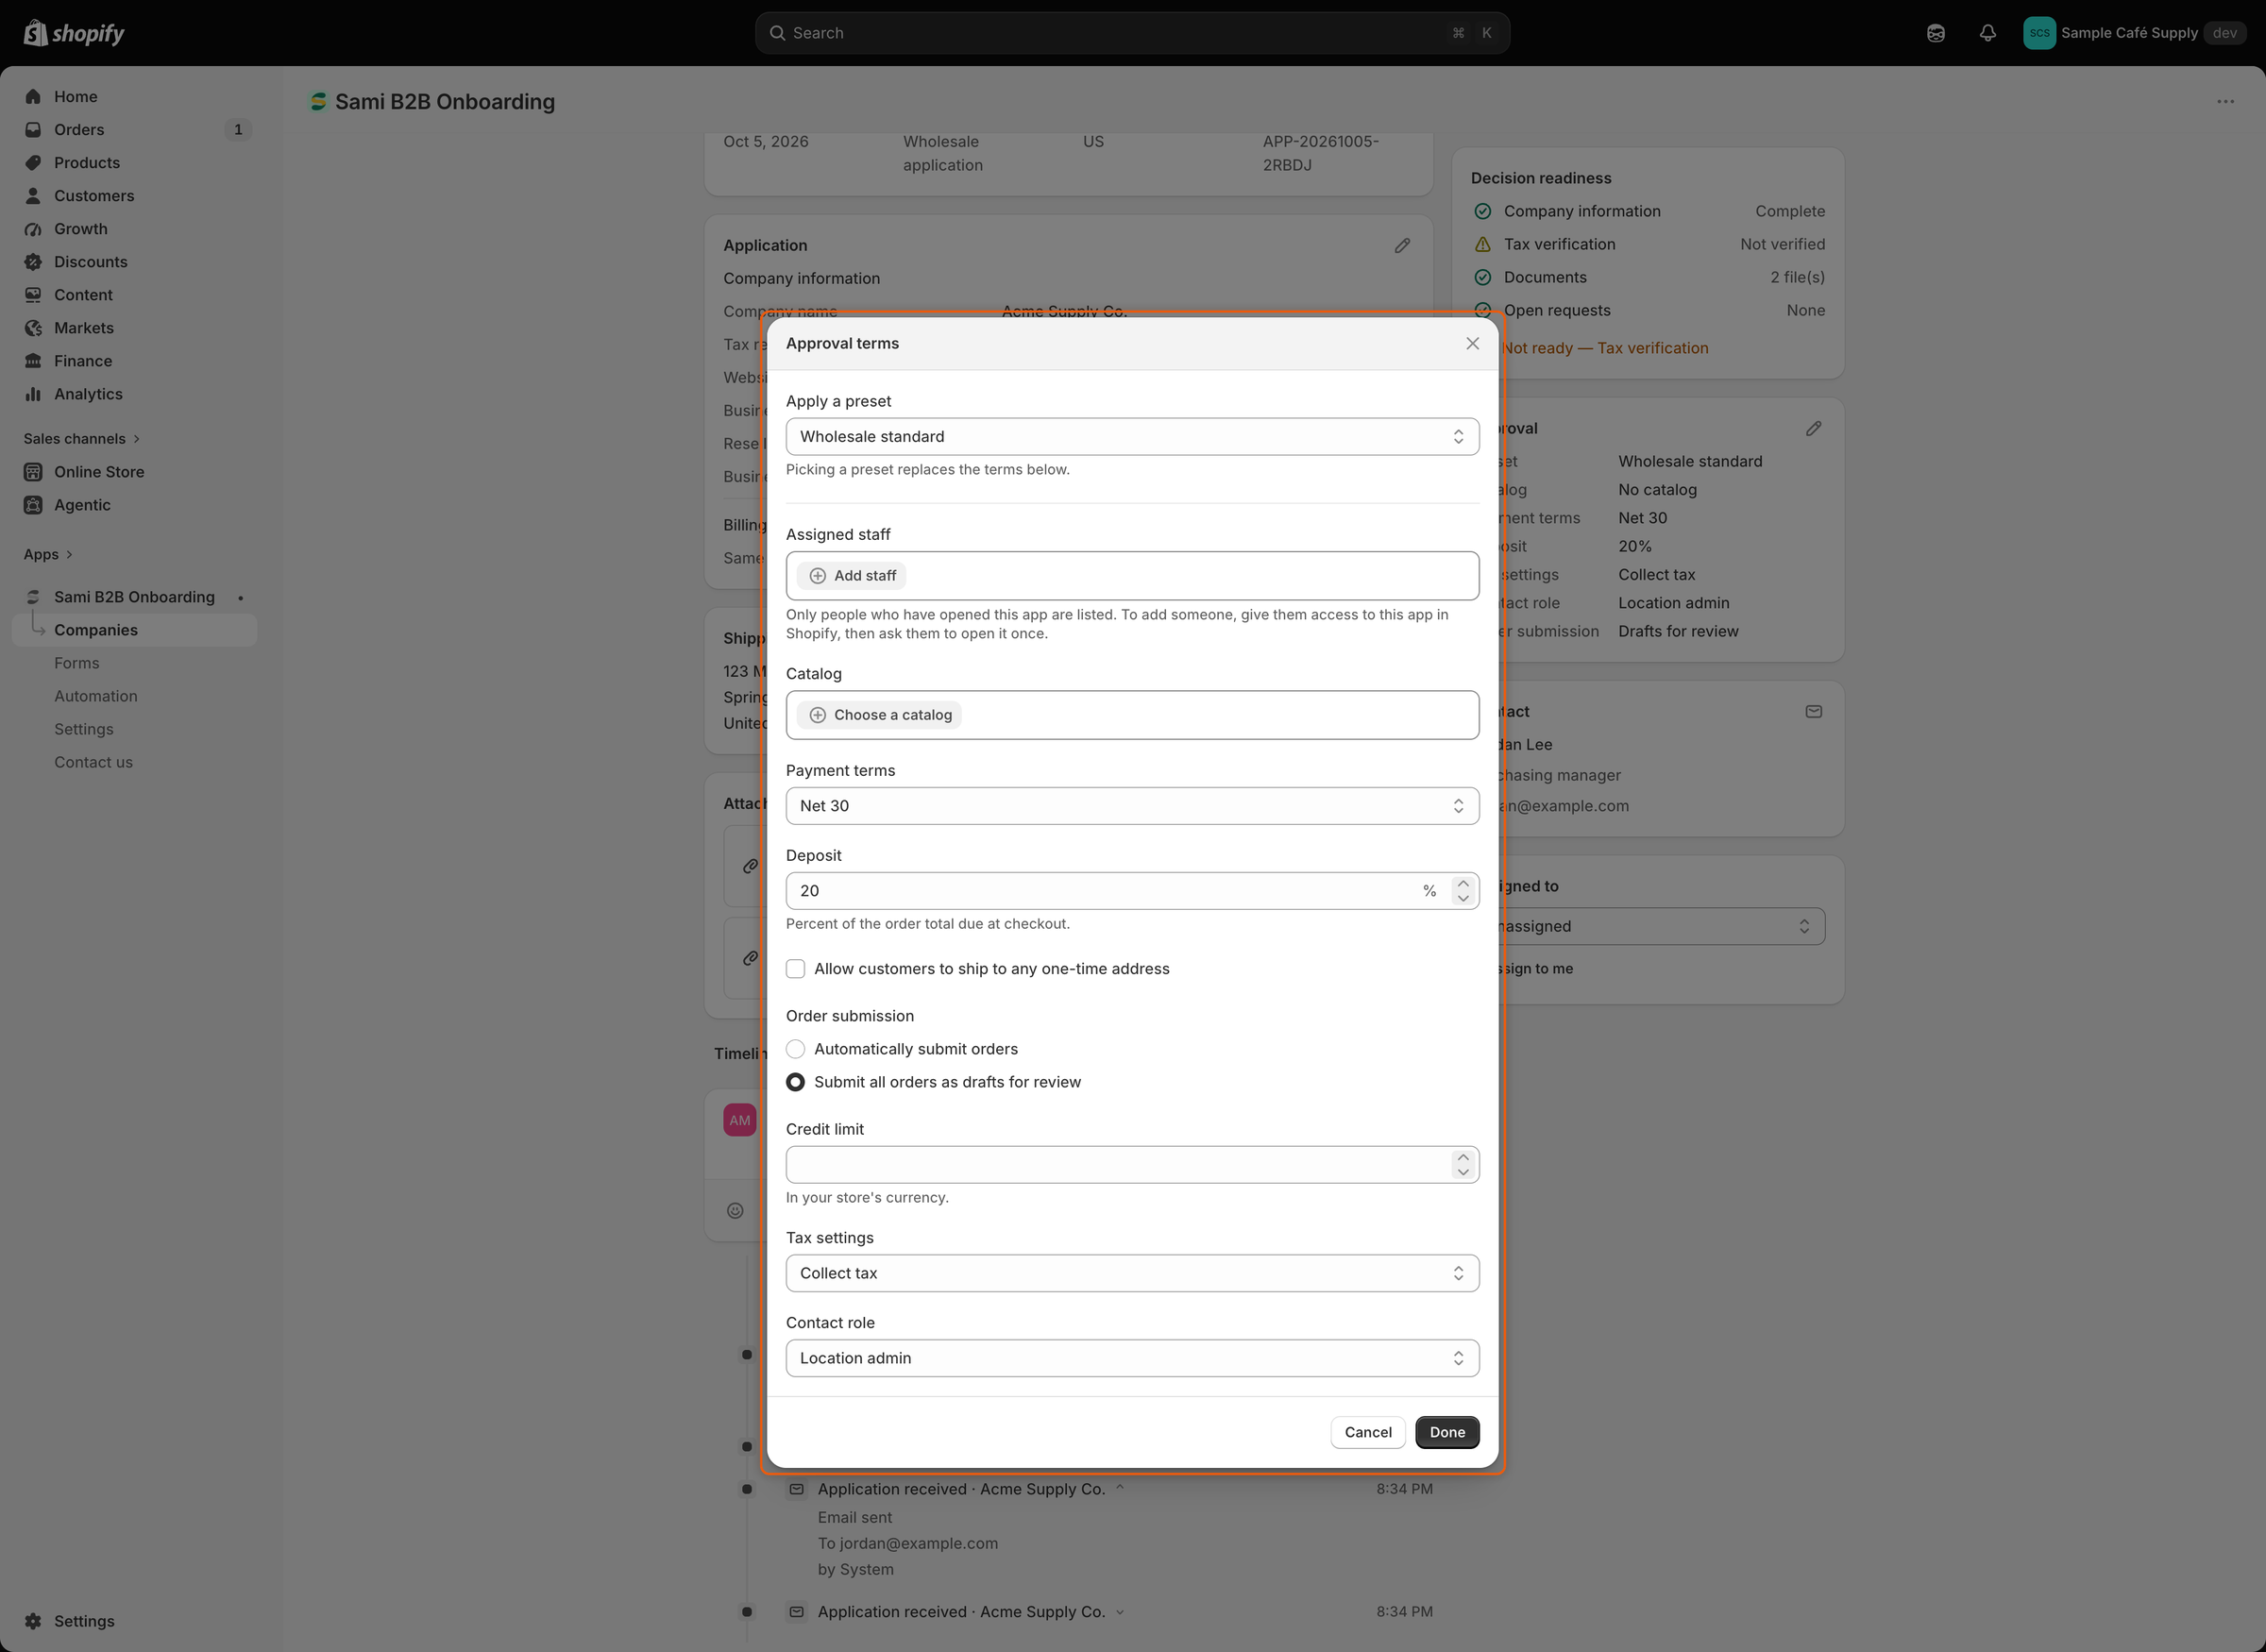The image size is (2266, 1652).
Task: Open the notifications bell icon
Action: pyautogui.click(x=1987, y=33)
